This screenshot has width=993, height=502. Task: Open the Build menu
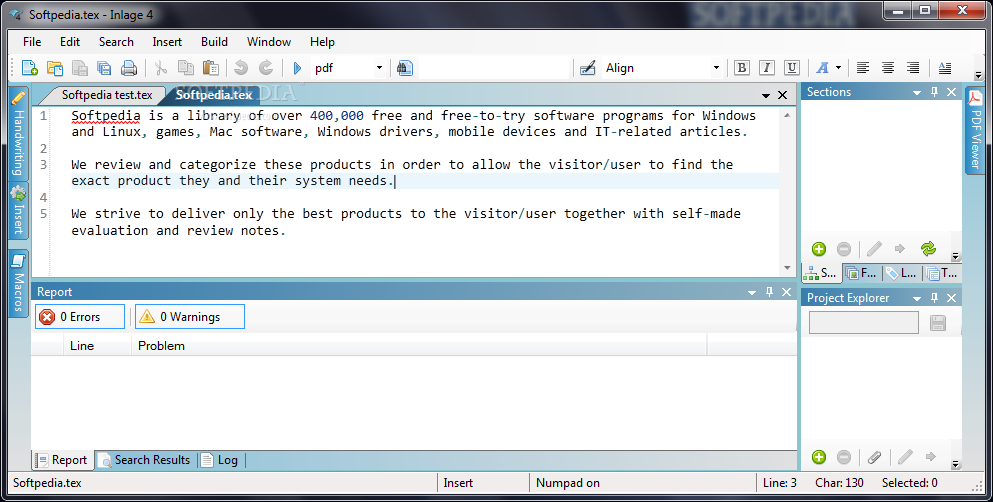(215, 42)
